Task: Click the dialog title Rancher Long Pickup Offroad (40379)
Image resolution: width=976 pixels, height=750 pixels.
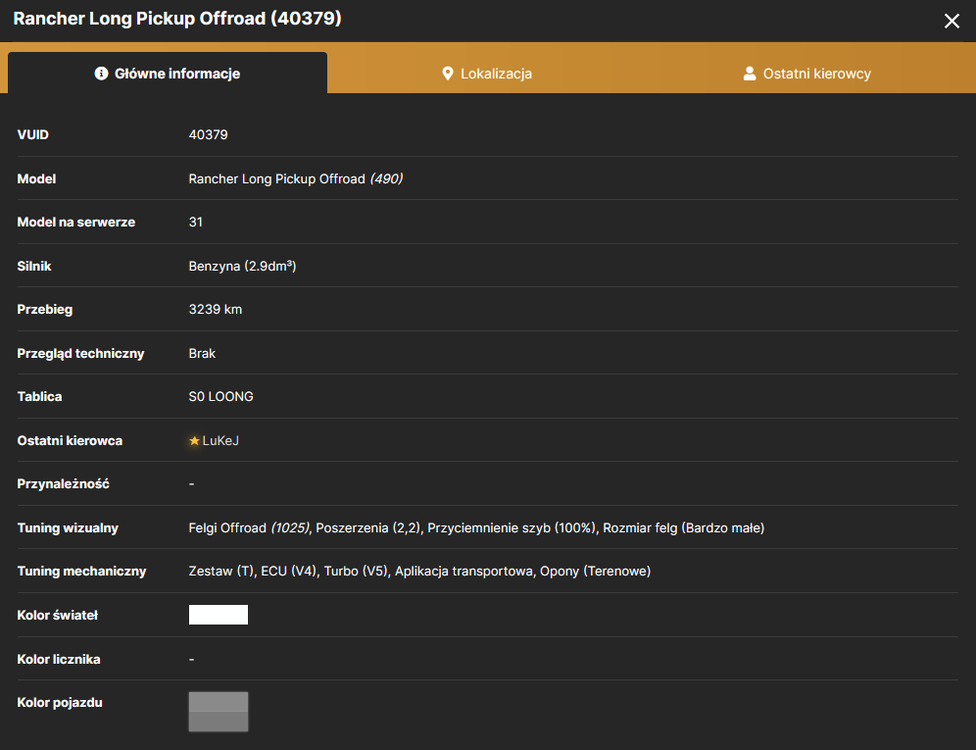Action: pos(177,18)
